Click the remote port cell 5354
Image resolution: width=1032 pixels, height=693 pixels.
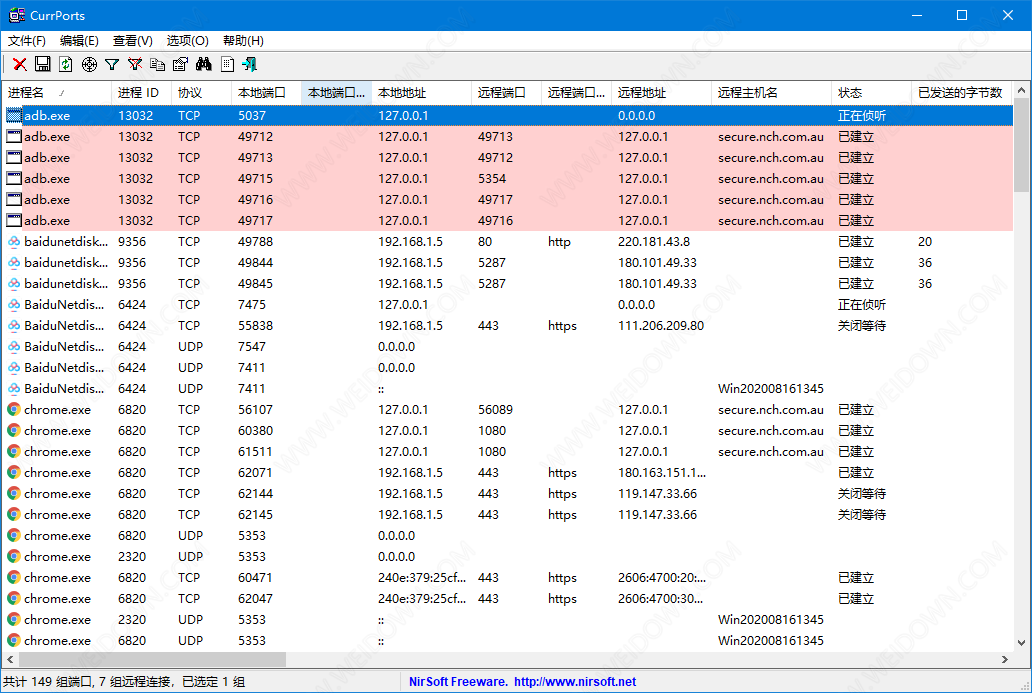click(x=492, y=179)
